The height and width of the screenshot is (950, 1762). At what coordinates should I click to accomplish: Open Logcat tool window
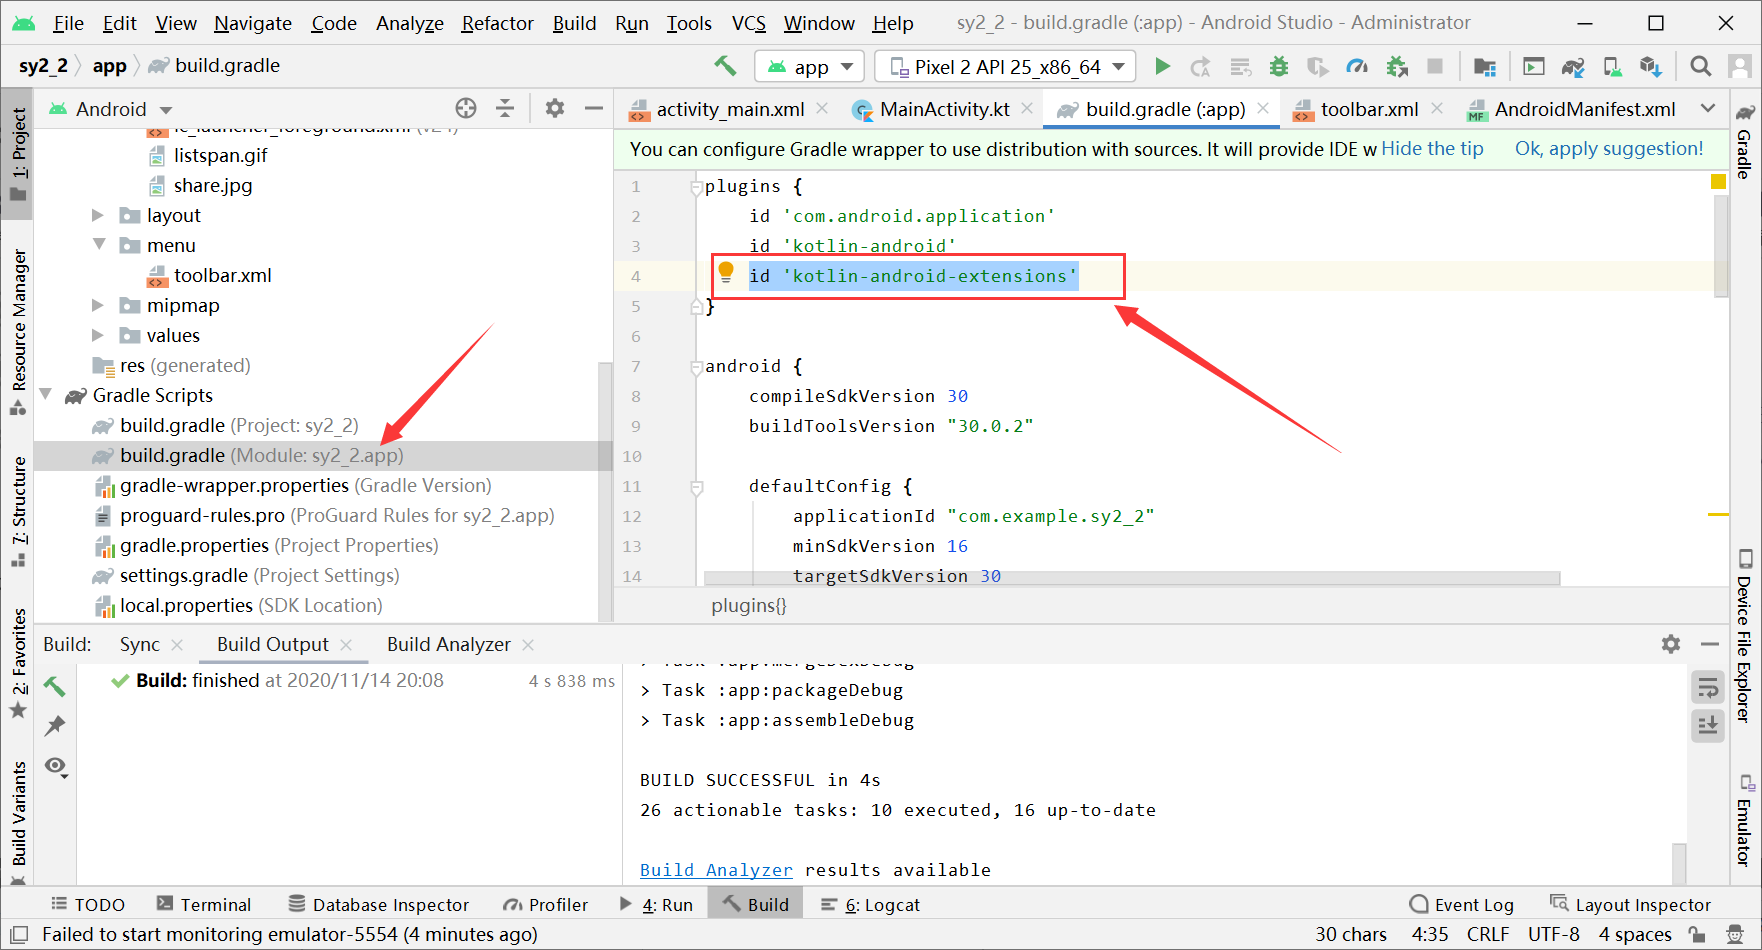pos(870,905)
